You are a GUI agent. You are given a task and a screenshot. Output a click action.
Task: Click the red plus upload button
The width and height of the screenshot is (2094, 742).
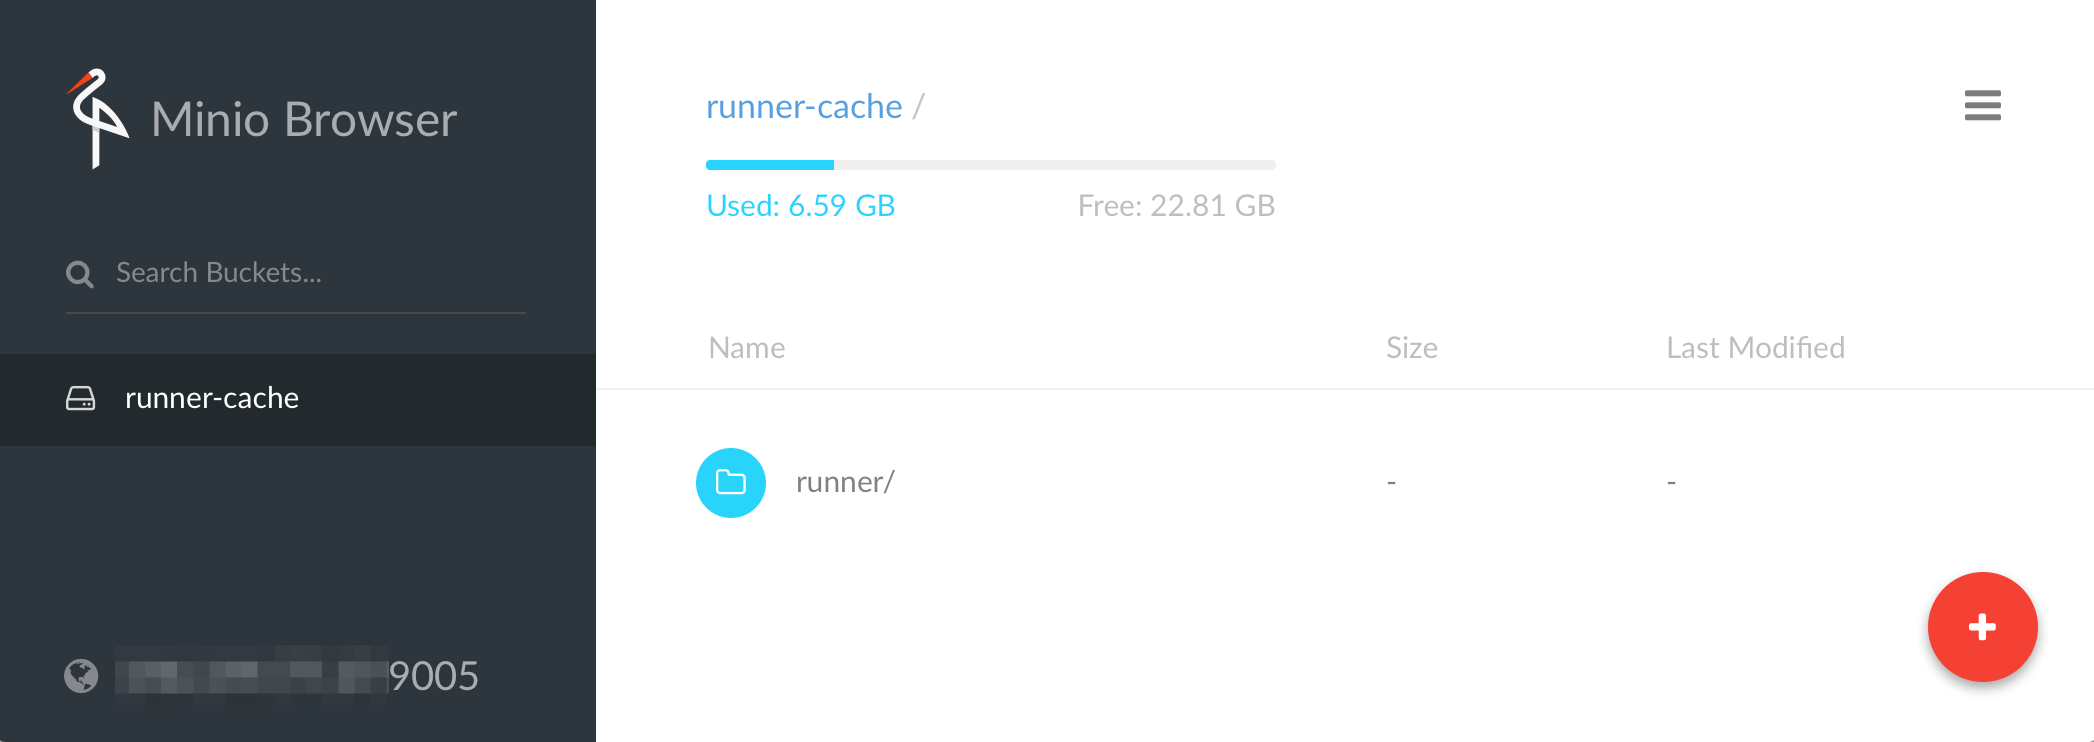[x=1982, y=627]
